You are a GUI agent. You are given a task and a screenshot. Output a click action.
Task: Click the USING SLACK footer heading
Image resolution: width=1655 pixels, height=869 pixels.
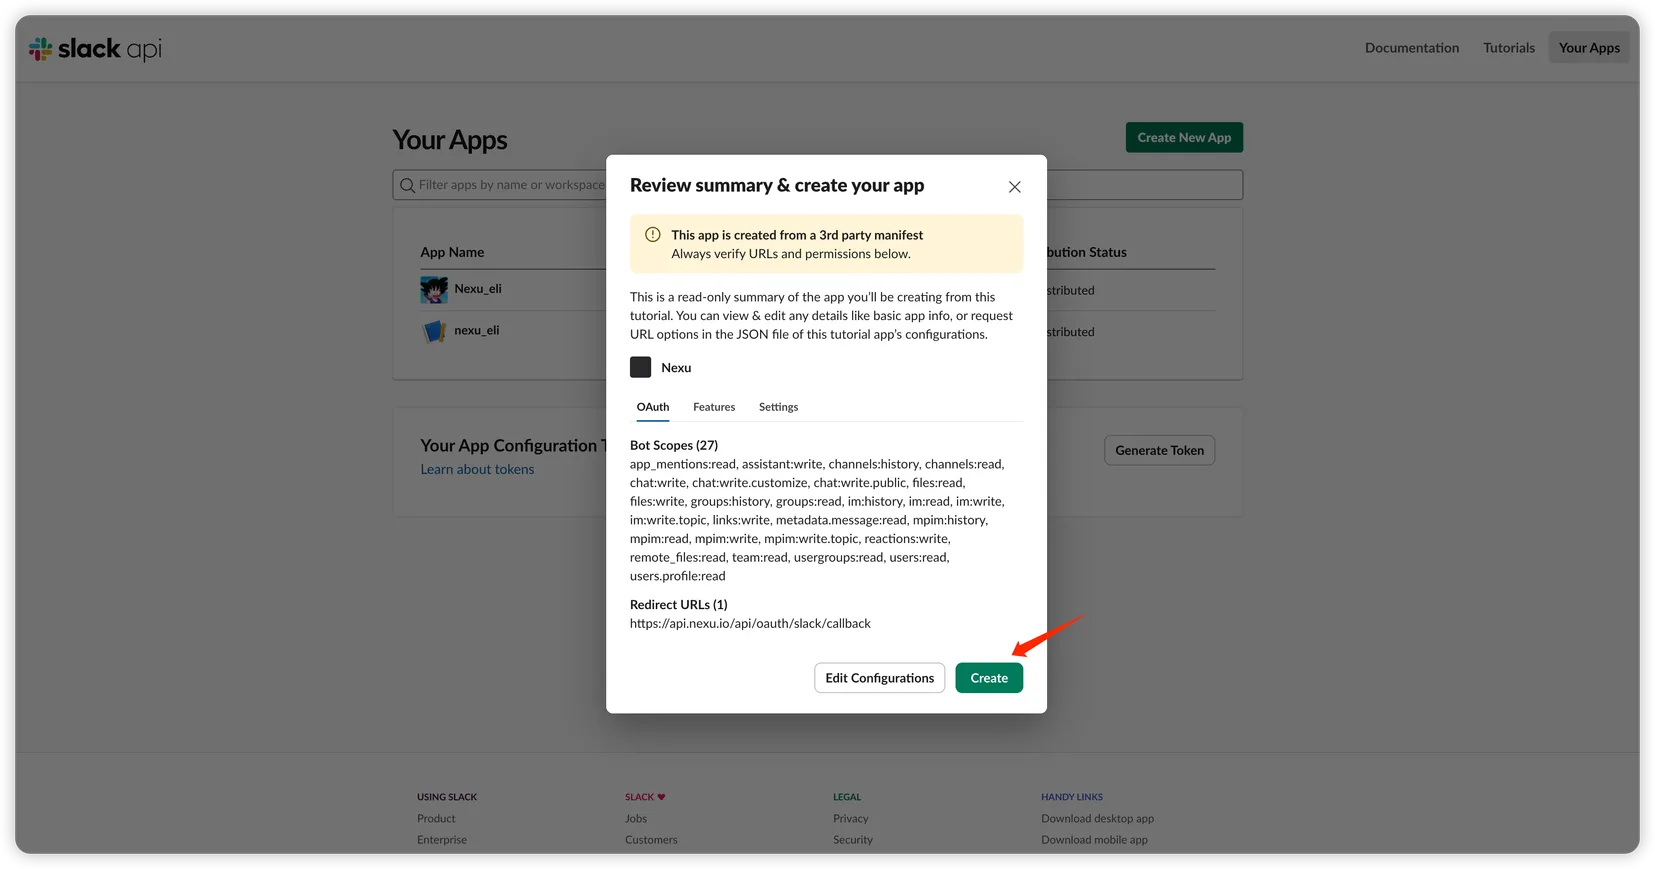coord(447,798)
